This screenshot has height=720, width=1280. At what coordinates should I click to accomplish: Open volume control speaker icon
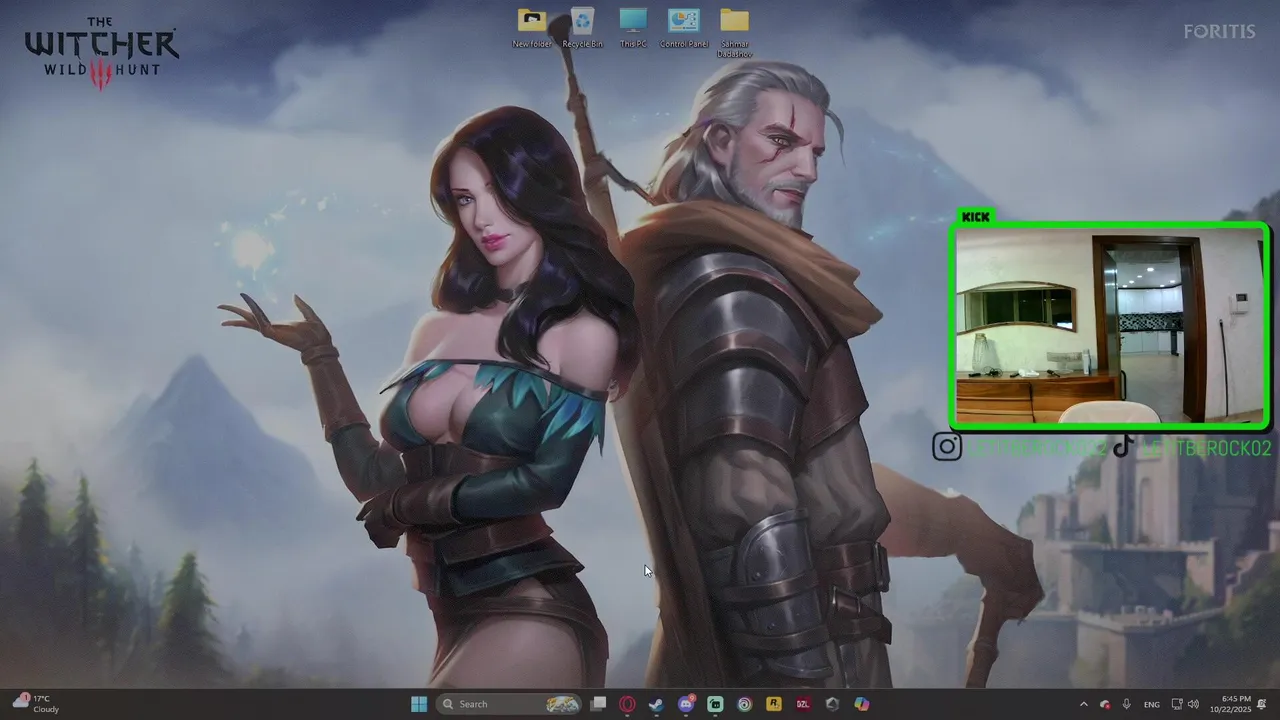(x=1193, y=704)
